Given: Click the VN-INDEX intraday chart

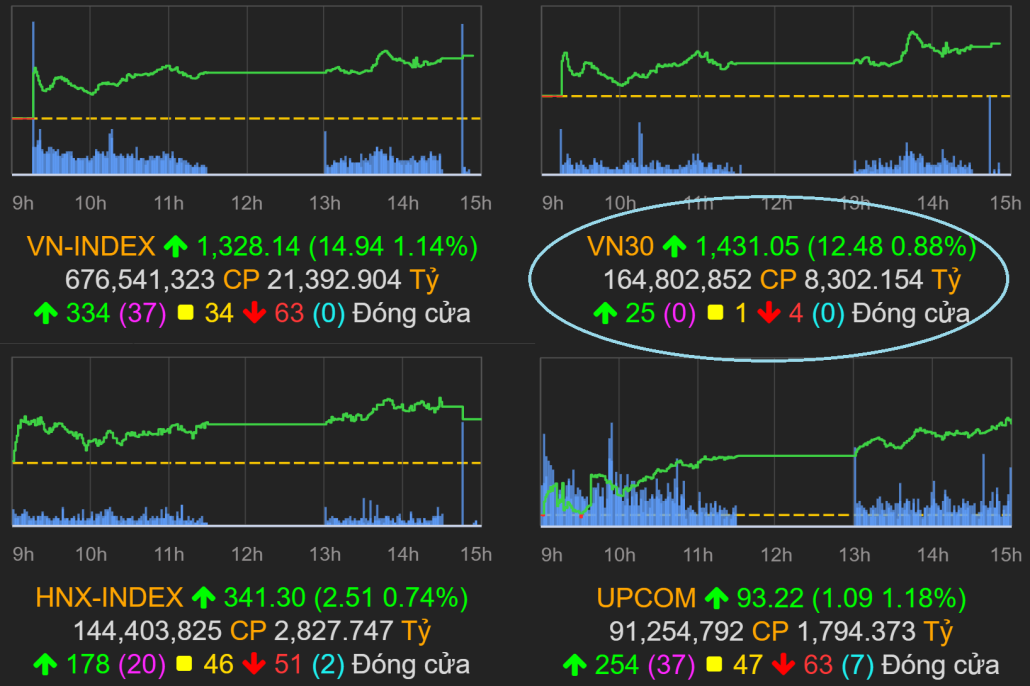Looking at the screenshot, I should point(245,100).
